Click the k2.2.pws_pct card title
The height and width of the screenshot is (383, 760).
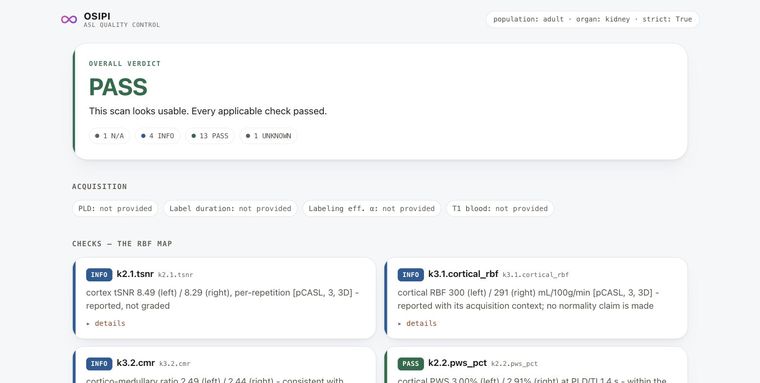458,363
